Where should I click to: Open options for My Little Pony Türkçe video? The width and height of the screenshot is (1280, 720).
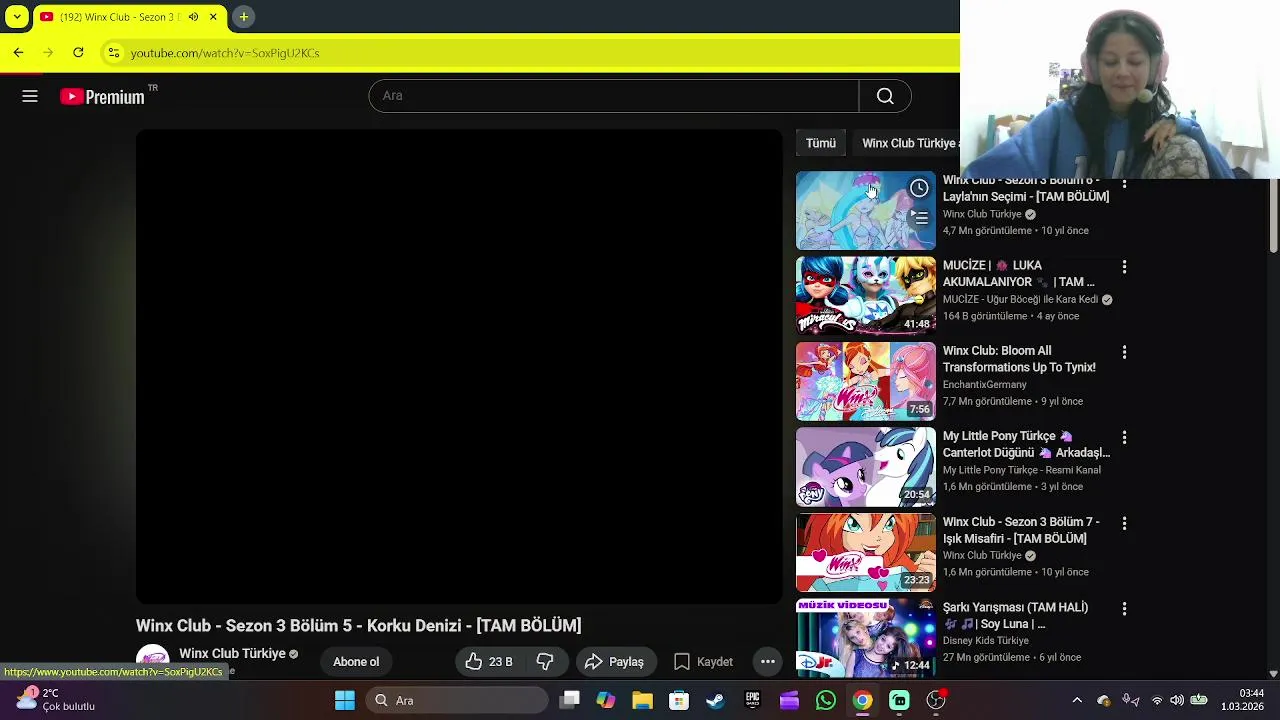pos(1124,438)
